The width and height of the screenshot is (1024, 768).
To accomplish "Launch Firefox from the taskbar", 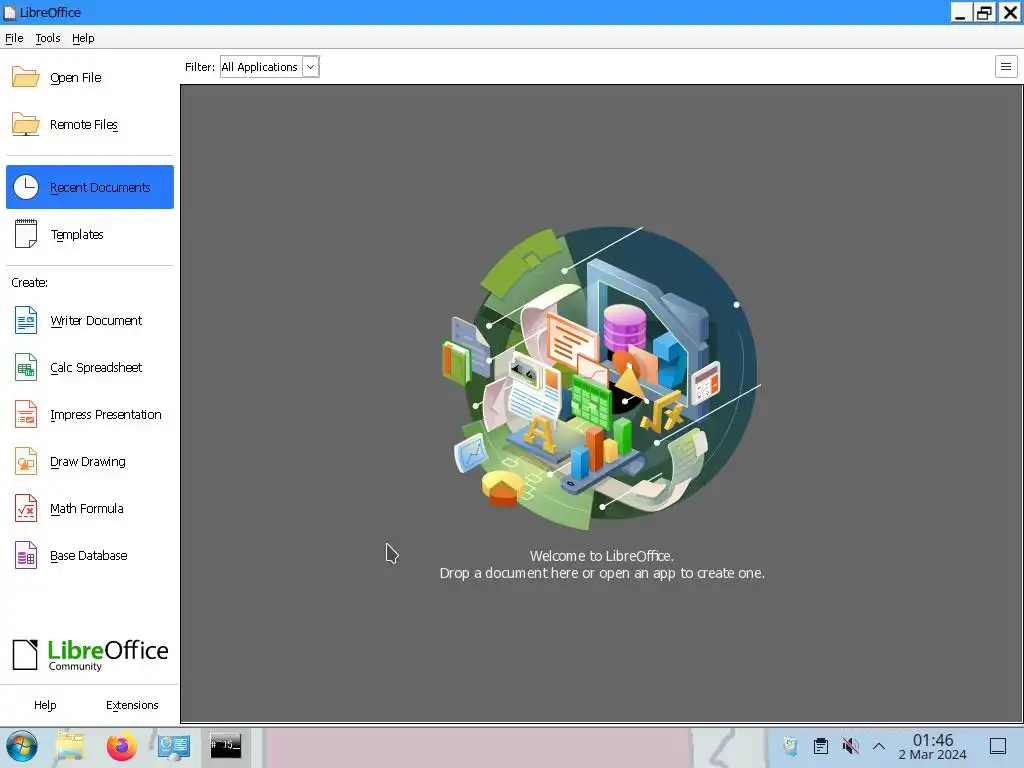I will (x=121, y=746).
